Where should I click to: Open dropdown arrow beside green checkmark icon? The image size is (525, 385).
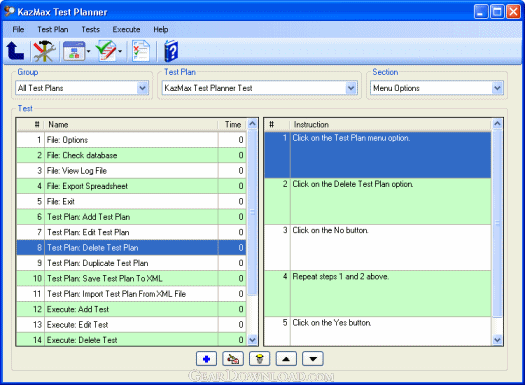click(x=120, y=51)
